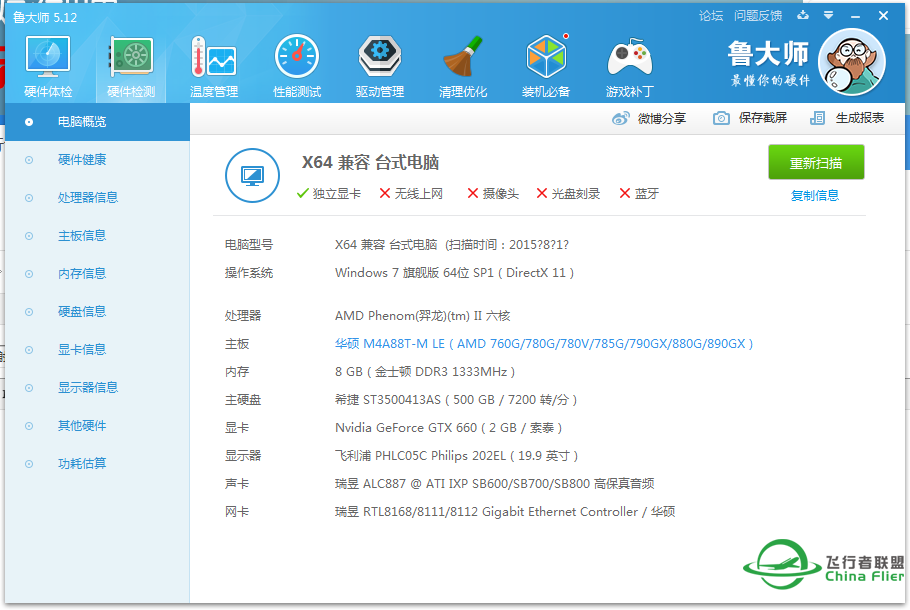Click the 瑞昱 RTL8168 network card value

tap(505, 512)
